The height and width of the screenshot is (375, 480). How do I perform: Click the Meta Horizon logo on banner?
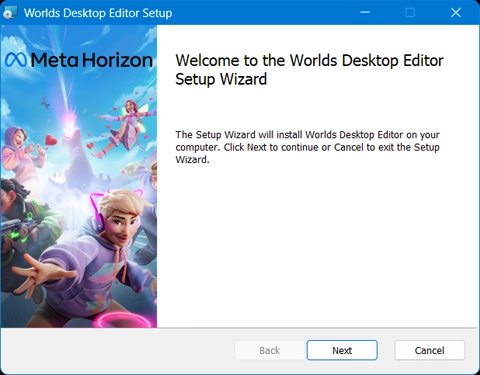tap(79, 60)
